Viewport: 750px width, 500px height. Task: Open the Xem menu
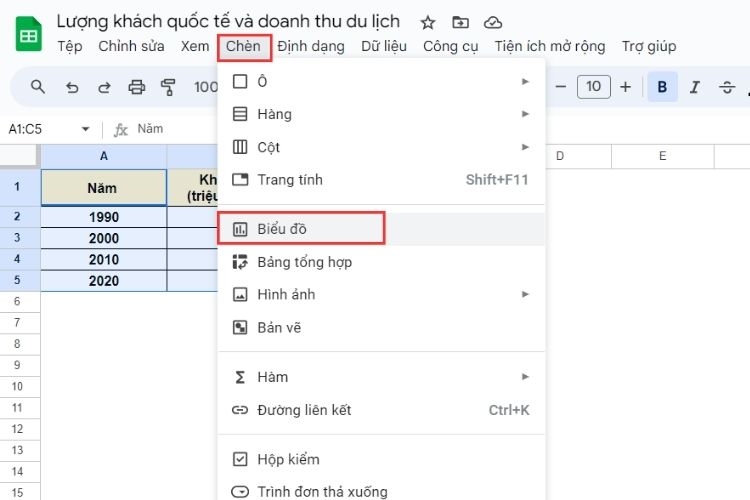(195, 46)
